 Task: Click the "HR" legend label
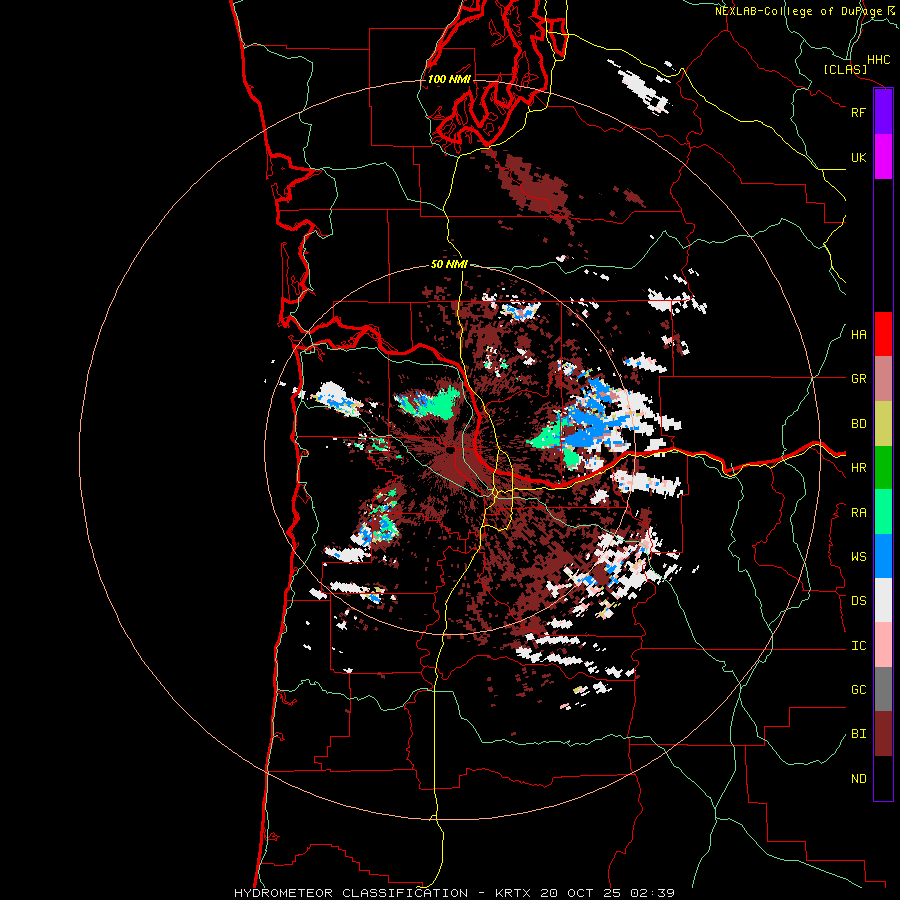(858, 468)
